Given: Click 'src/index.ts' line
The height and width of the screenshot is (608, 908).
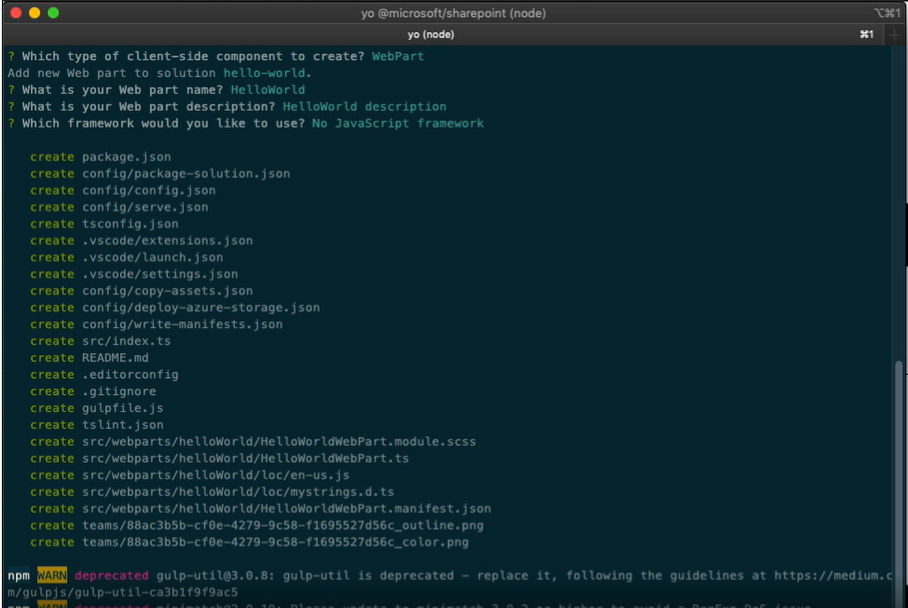Looking at the screenshot, I should click(x=126, y=342).
